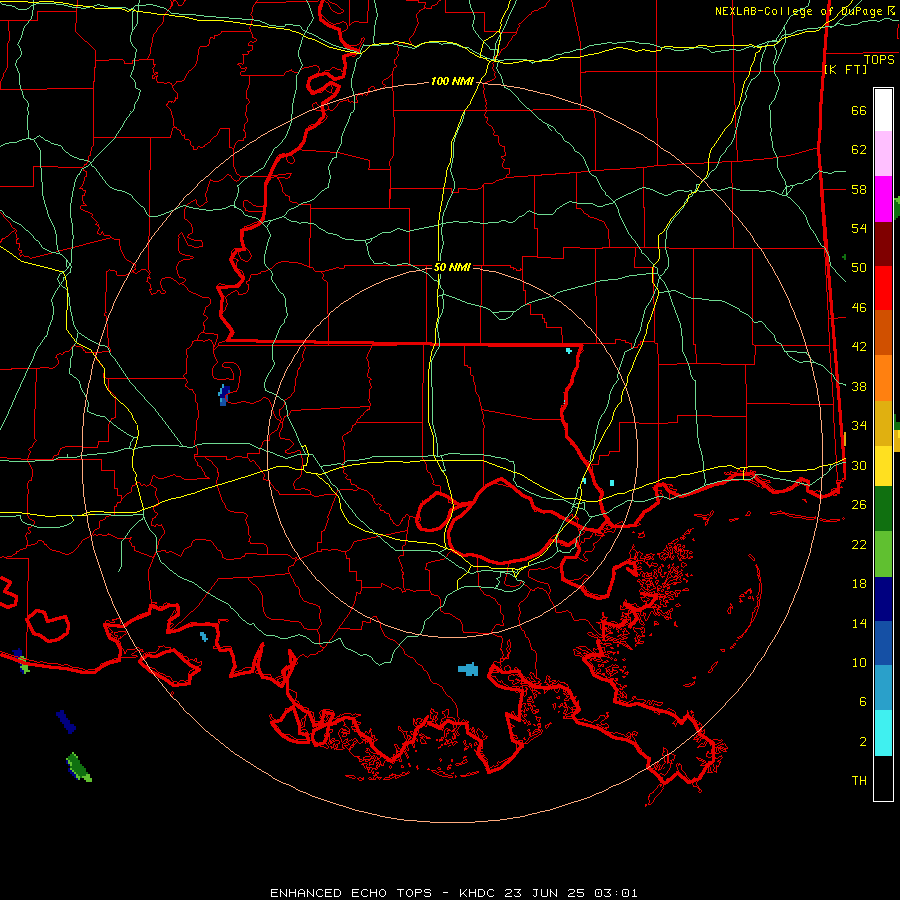Click the '26' legend label
Screen dimensions: 900x900
[859, 505]
